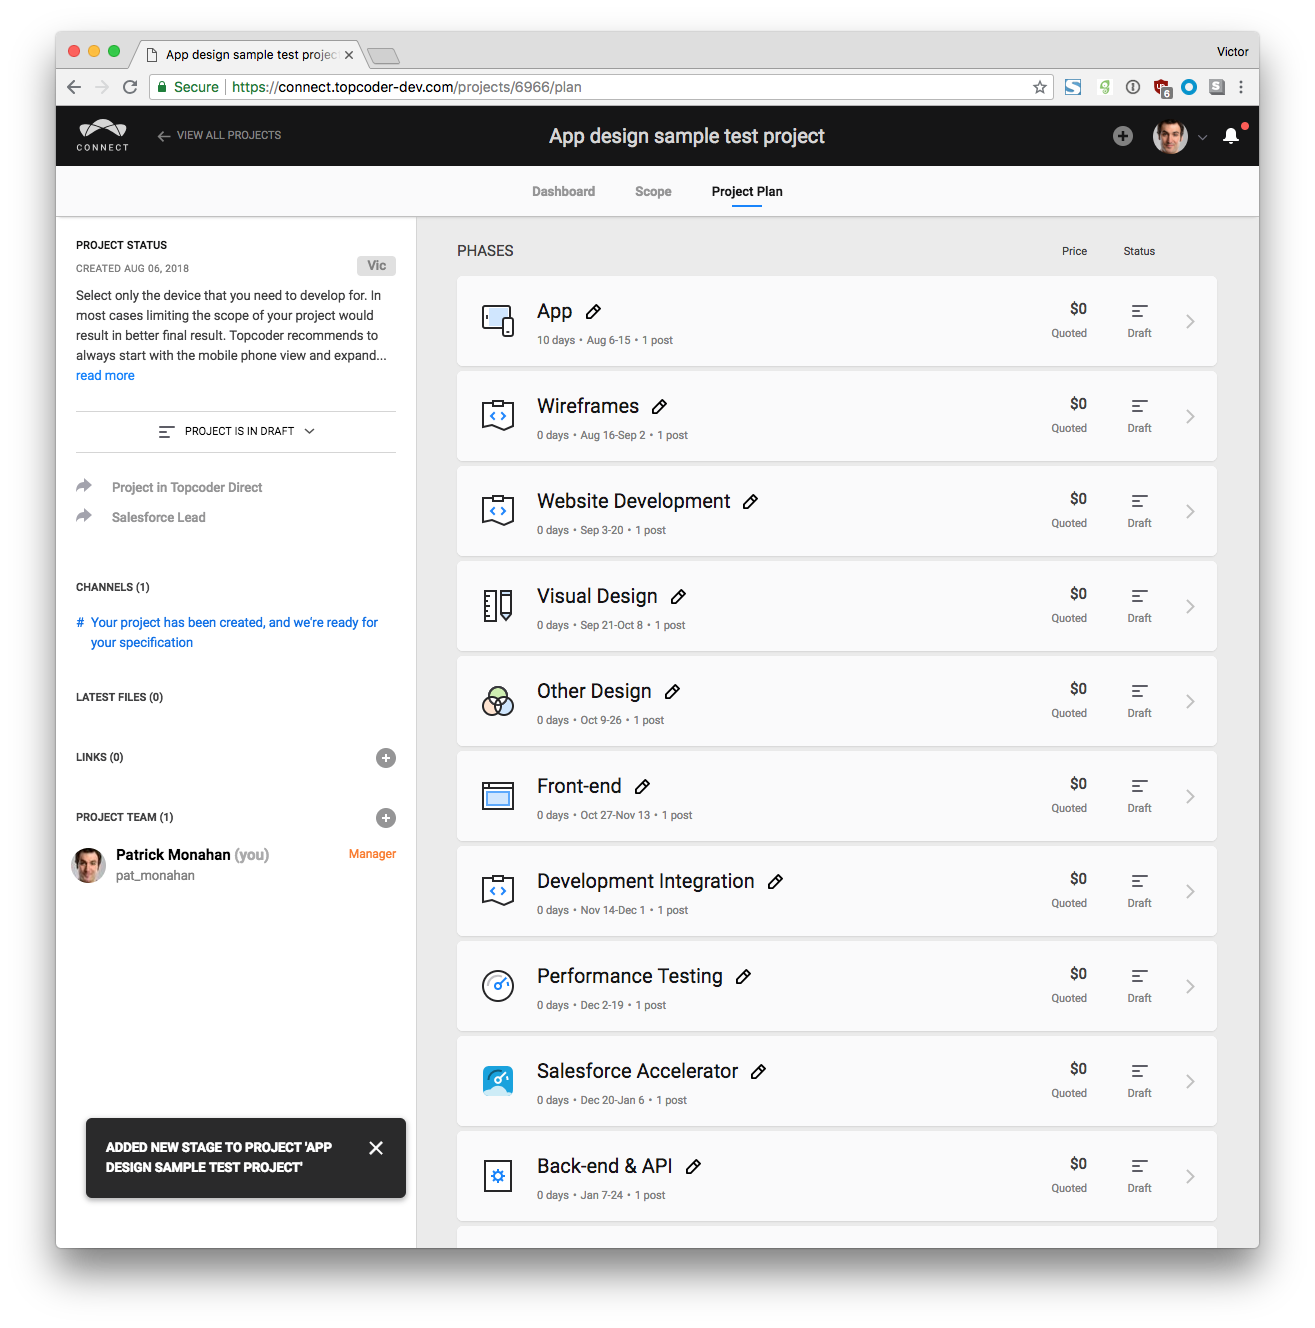Image resolution: width=1315 pixels, height=1328 pixels.
Task: Dismiss the Added New Stage notification
Action: point(376,1148)
